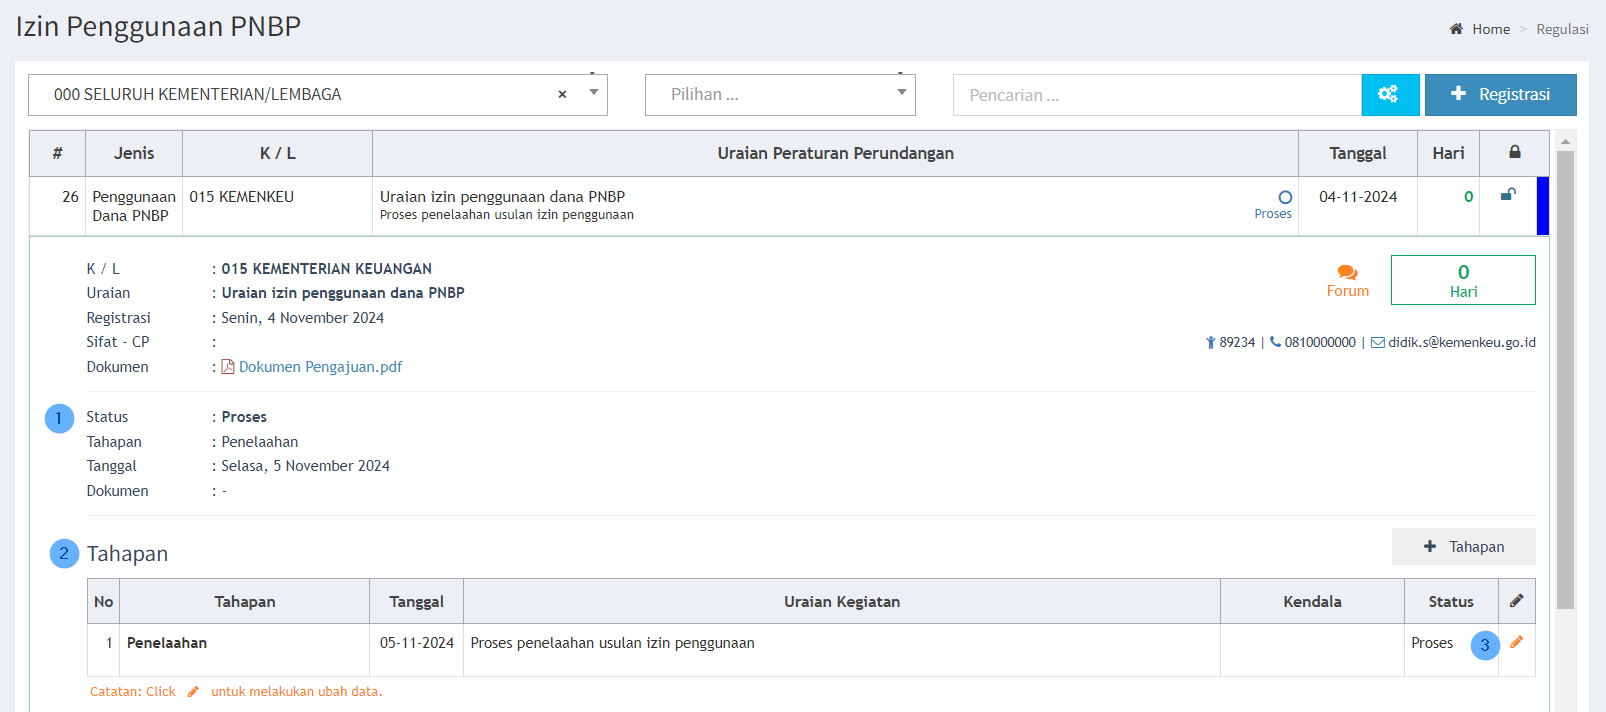Click the Home icon in breadcrumb
The image size is (1606, 712).
pos(1456,29)
